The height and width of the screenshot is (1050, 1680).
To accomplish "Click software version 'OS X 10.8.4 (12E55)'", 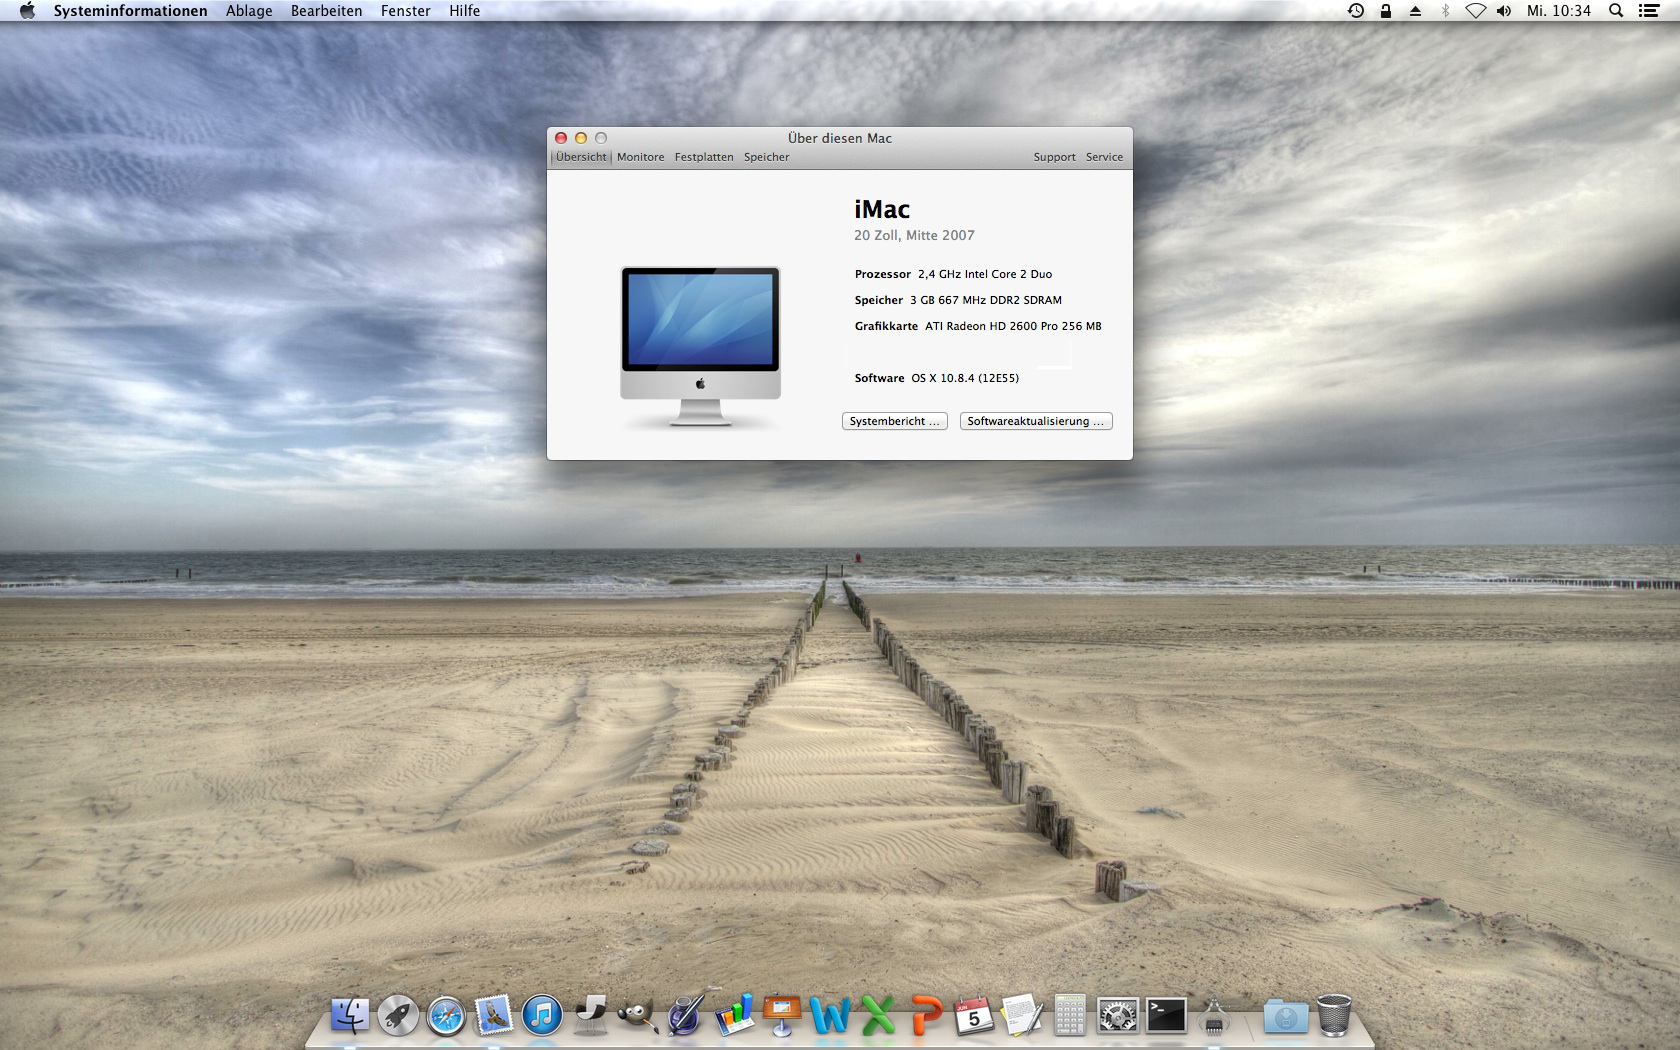I will click(965, 378).
